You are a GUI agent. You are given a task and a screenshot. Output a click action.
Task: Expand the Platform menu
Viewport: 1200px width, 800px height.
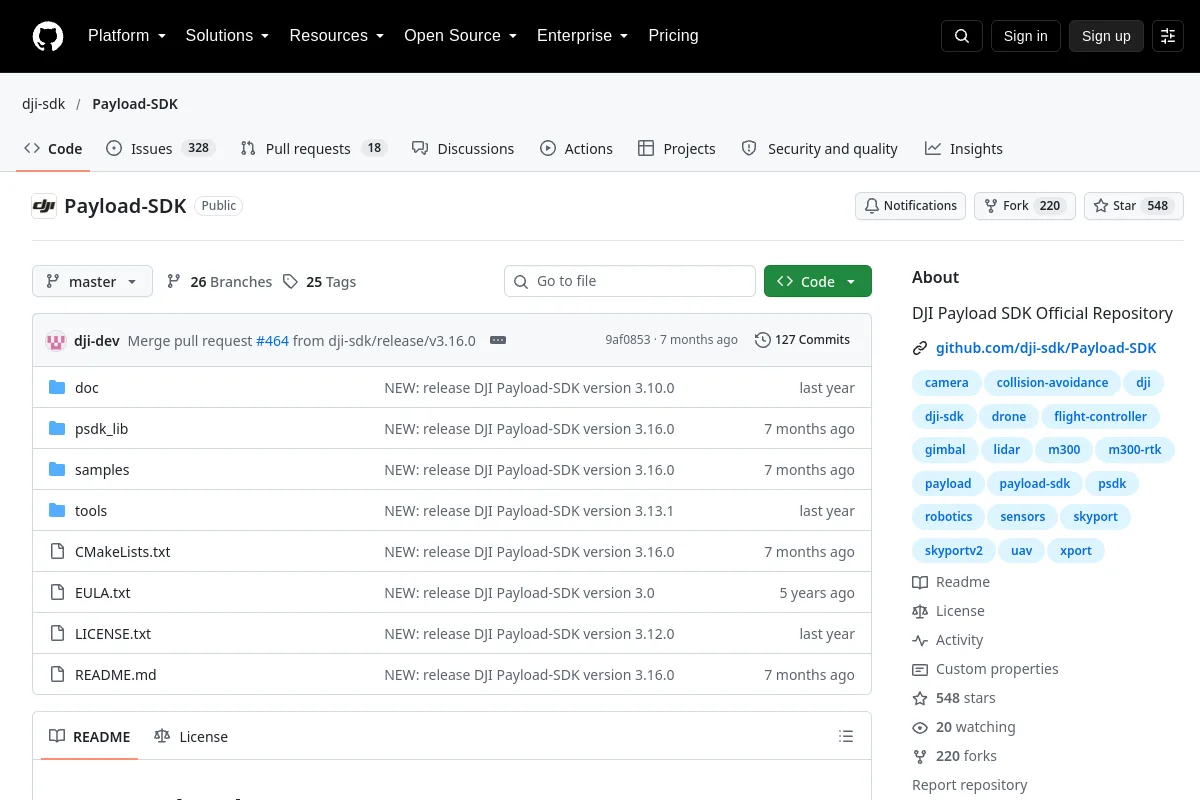[127, 36]
